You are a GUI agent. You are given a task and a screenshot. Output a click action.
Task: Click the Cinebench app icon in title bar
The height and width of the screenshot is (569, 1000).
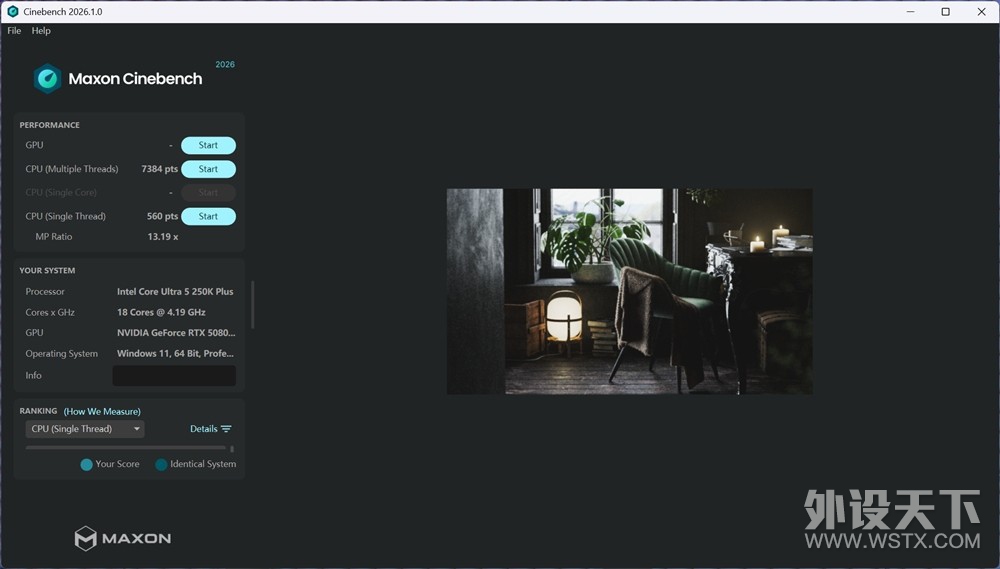(x=12, y=11)
